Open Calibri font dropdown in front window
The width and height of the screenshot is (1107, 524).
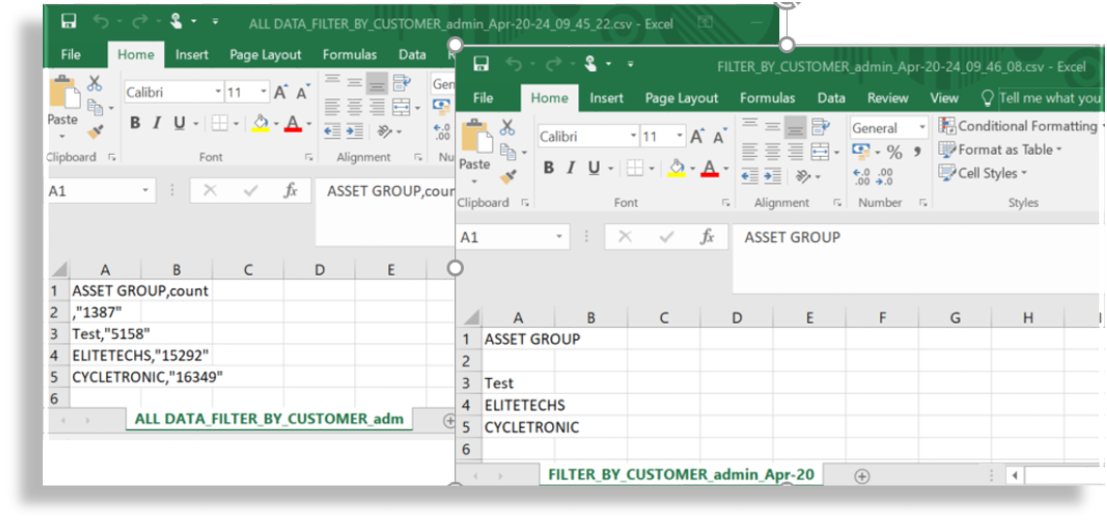point(633,136)
